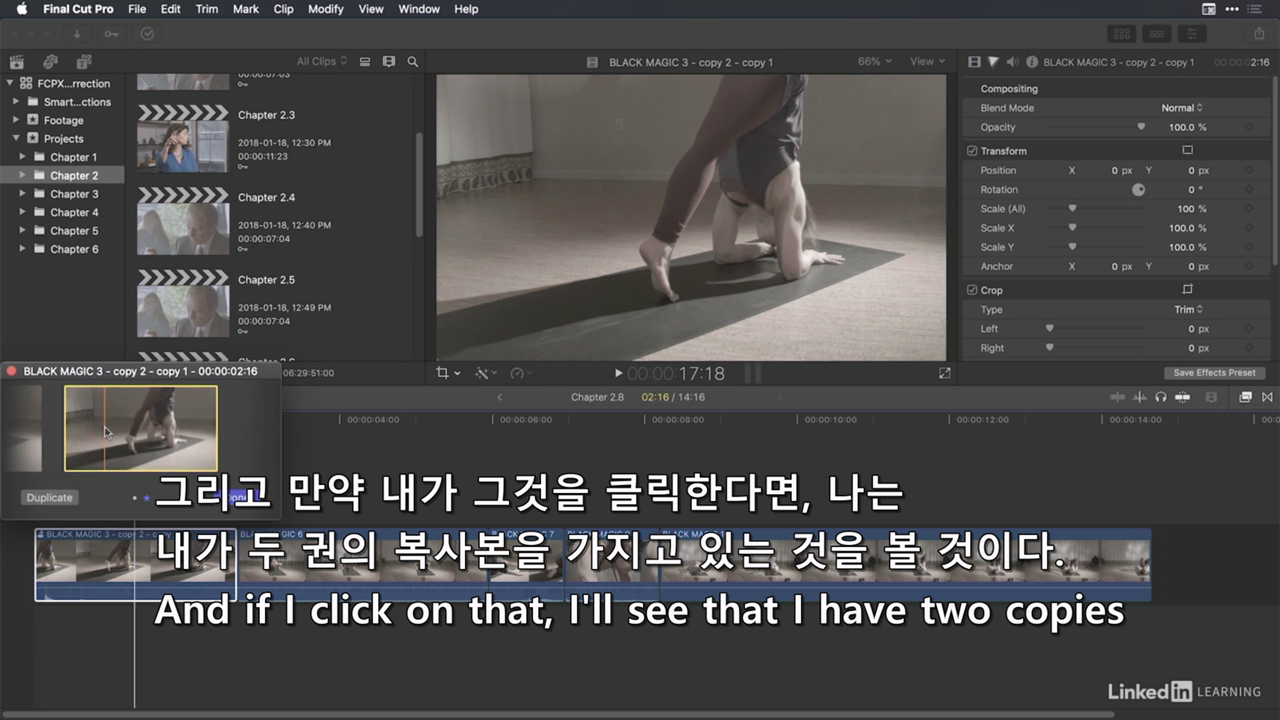Open Effects browser icon
This screenshot has height=720, width=1280.
[1245, 397]
